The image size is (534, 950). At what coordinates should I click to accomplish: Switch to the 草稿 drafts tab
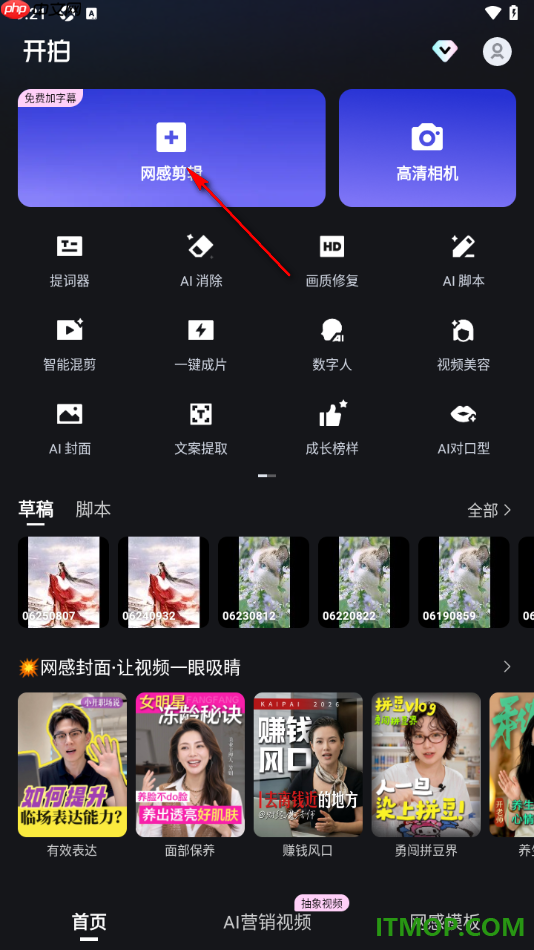coord(36,510)
